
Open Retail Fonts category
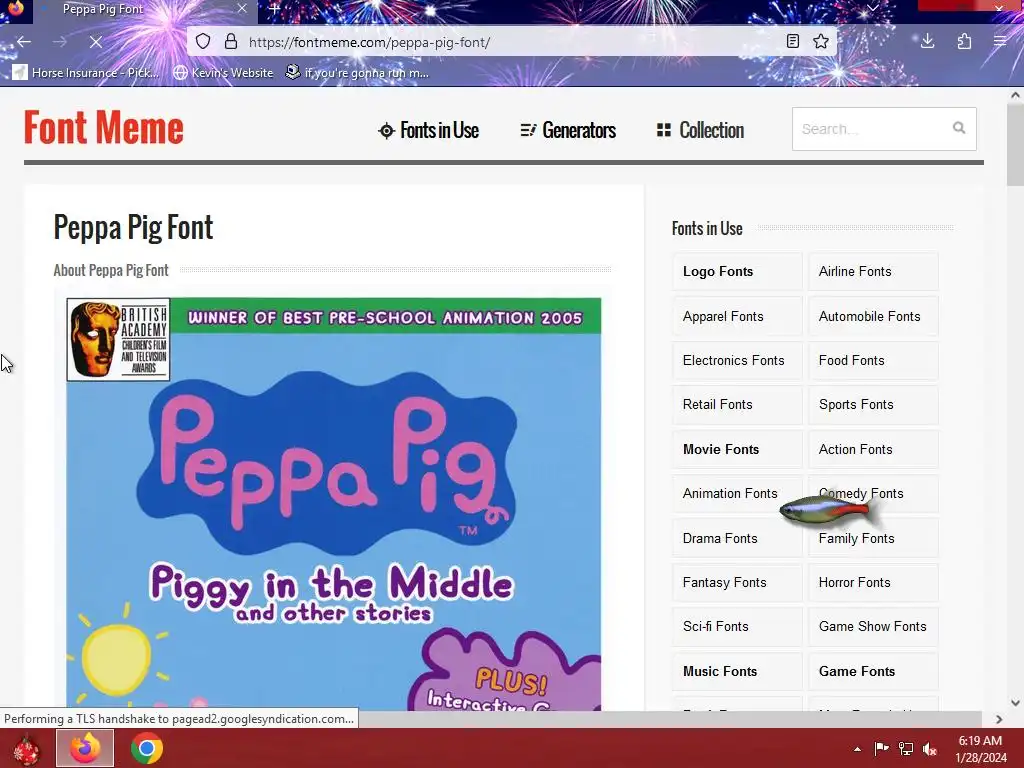737,404
